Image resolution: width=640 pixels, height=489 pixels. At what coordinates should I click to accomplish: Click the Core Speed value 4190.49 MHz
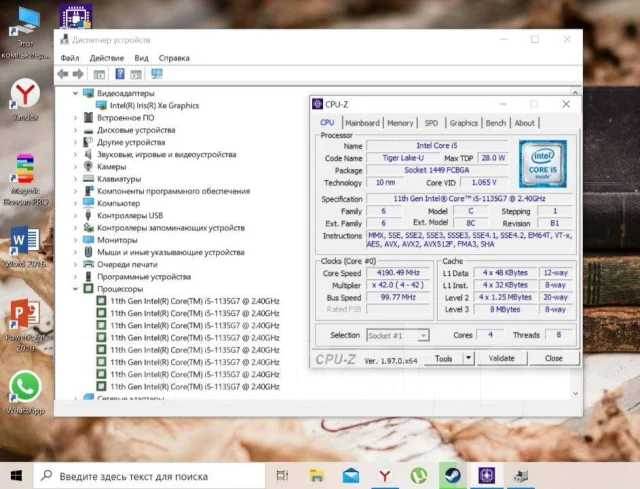coord(398,273)
